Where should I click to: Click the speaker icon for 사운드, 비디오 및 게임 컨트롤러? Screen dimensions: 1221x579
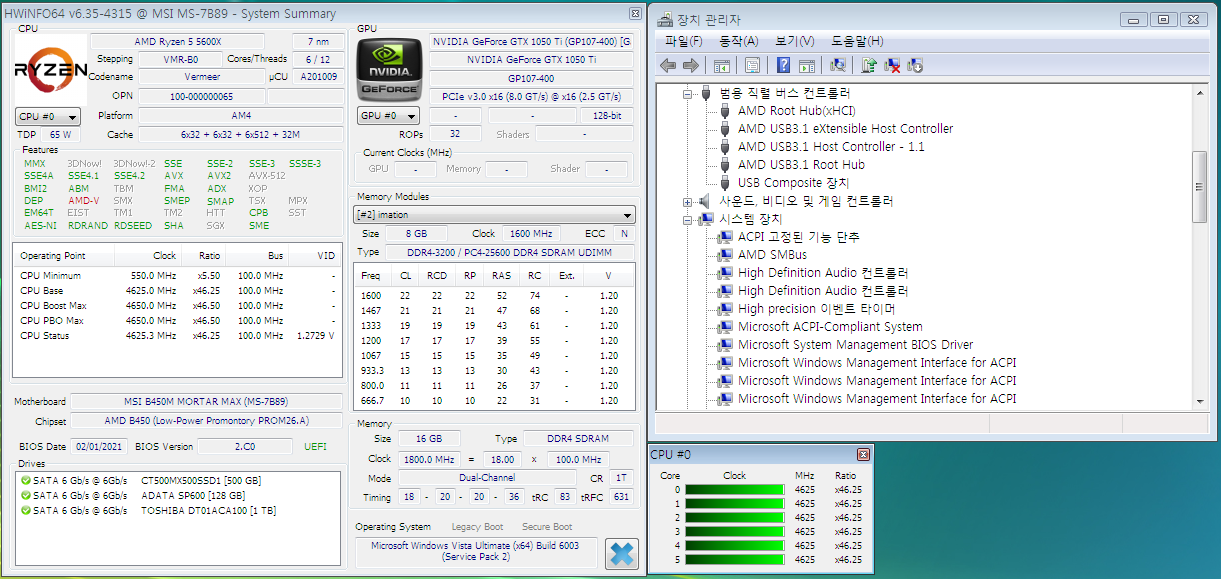(x=706, y=201)
